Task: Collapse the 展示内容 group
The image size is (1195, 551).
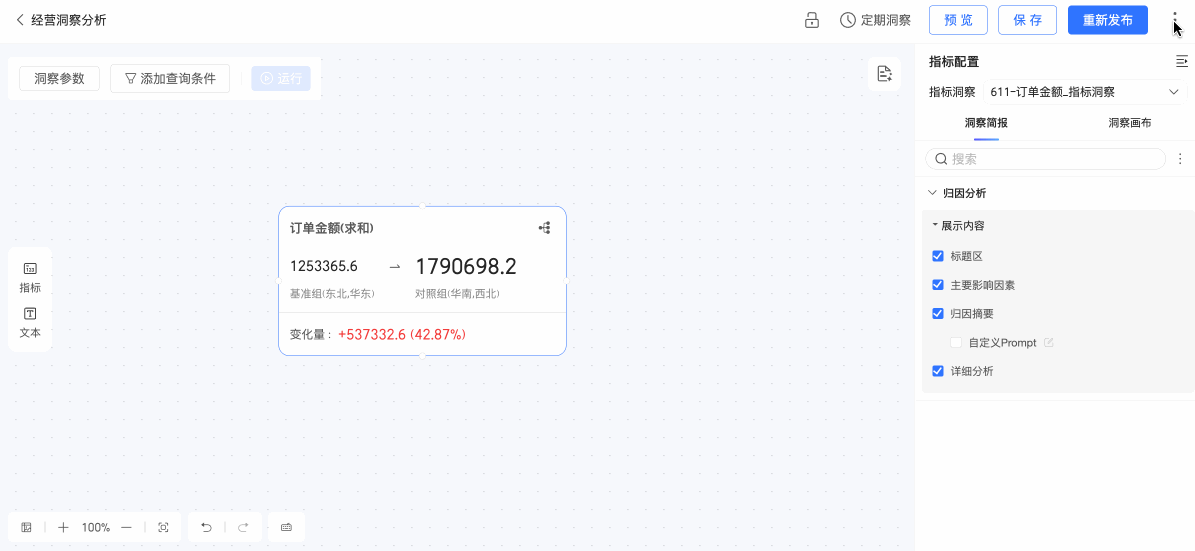Action: pos(935,226)
